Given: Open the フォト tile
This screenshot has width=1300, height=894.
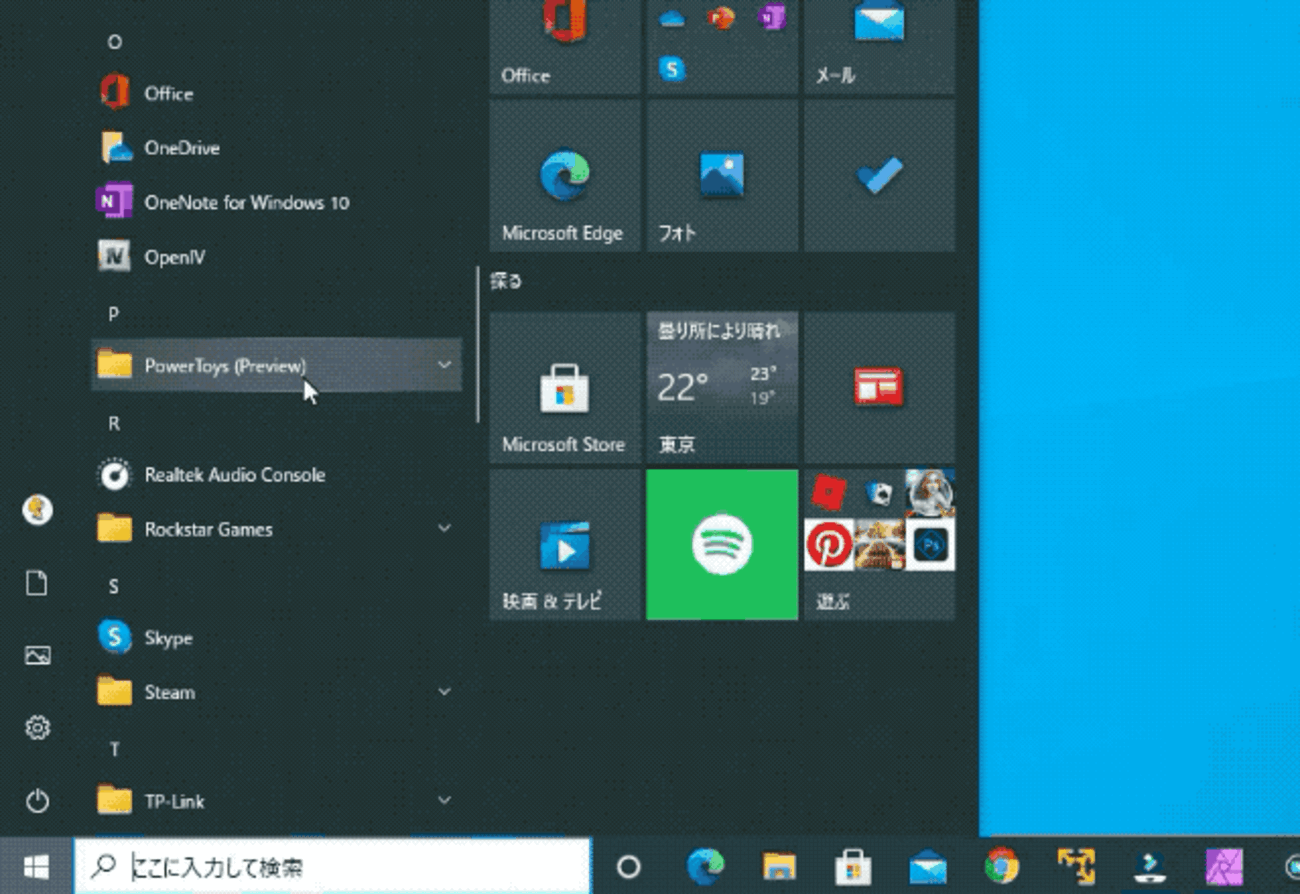Looking at the screenshot, I should point(722,176).
